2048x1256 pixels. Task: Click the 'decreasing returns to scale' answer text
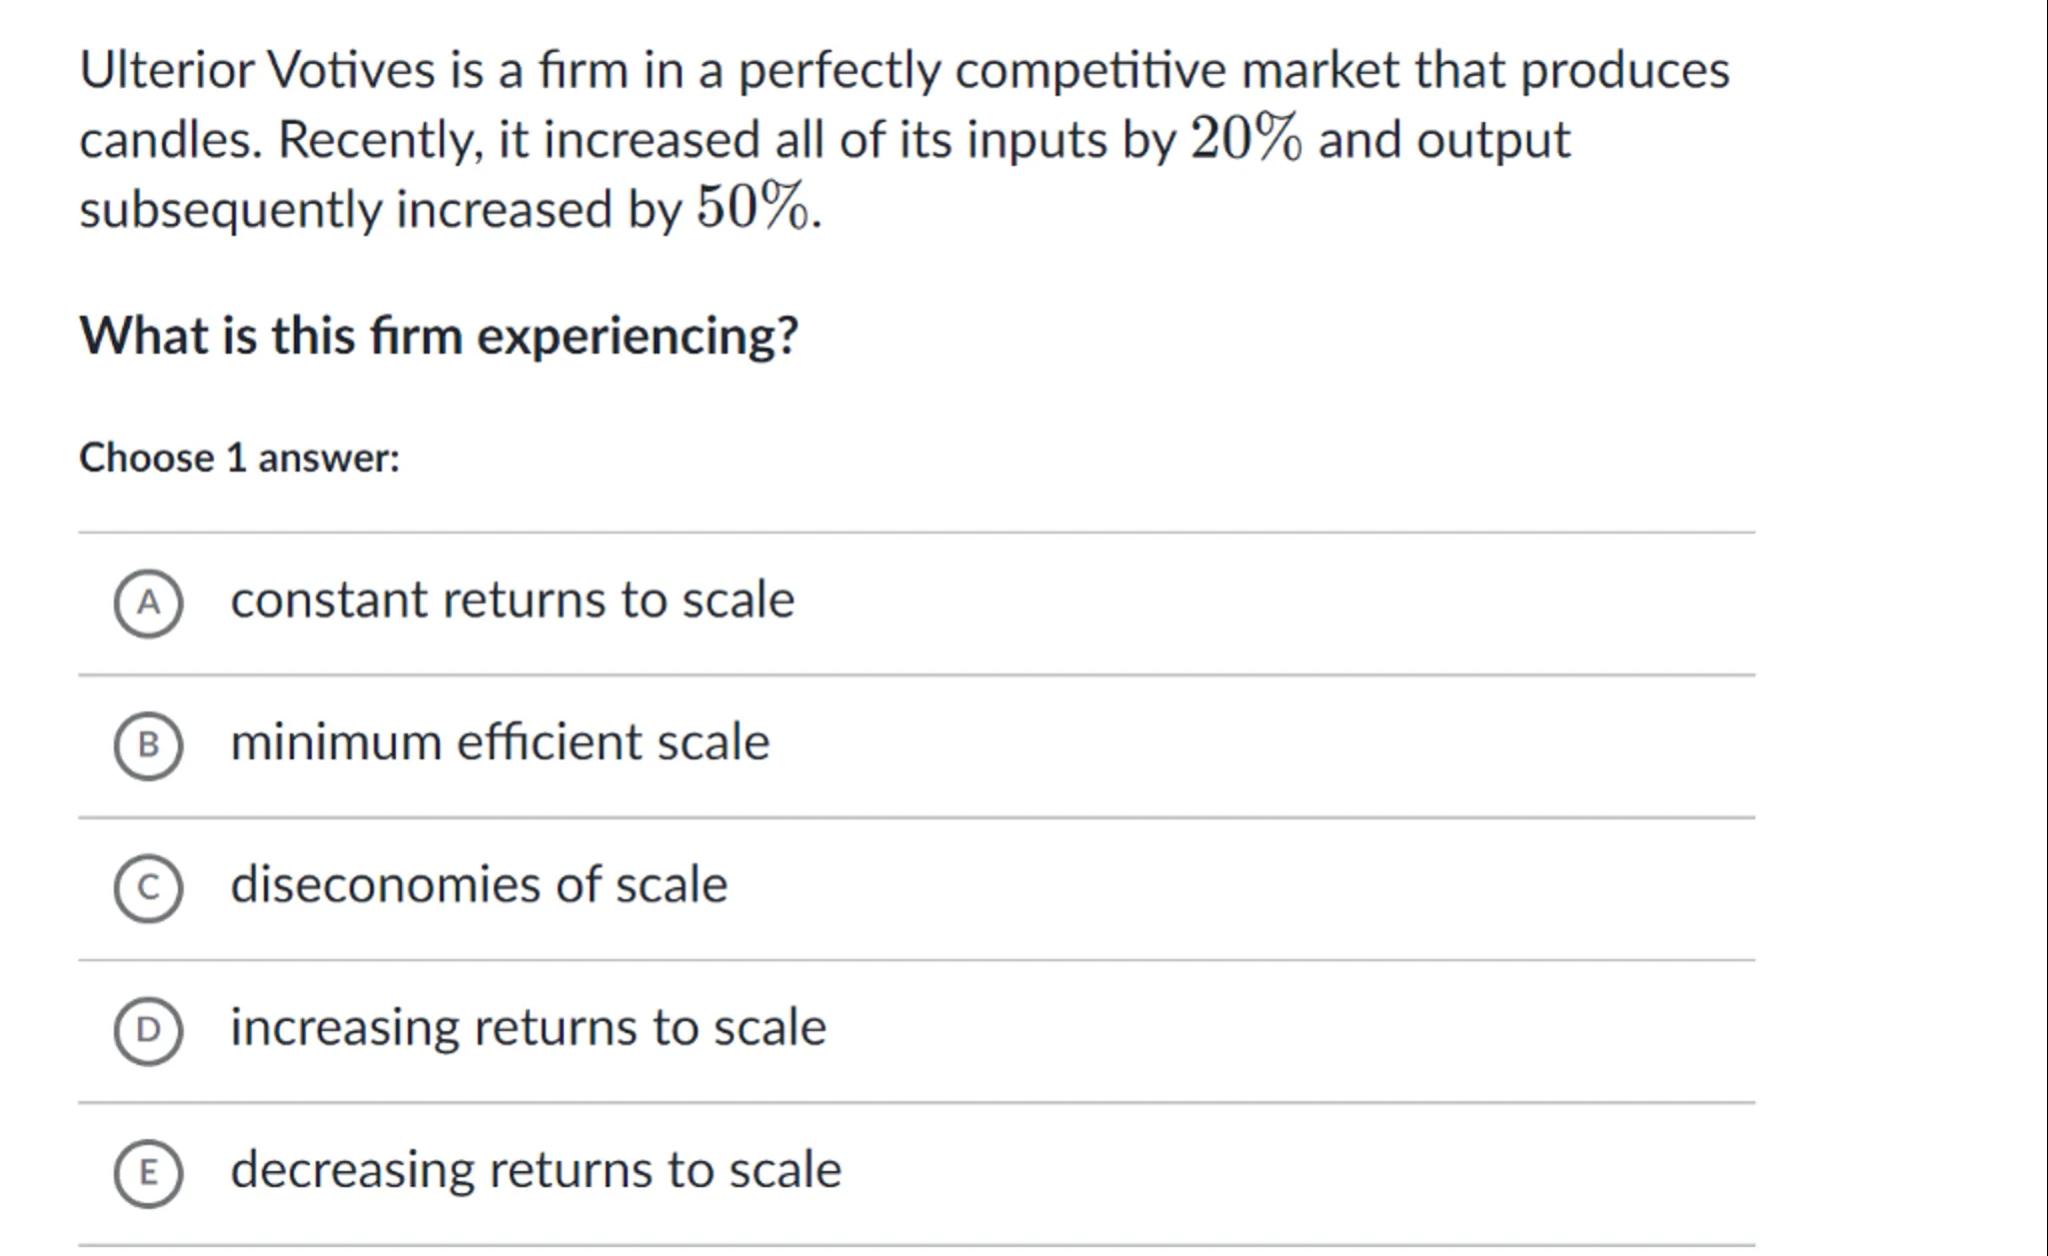536,1170
